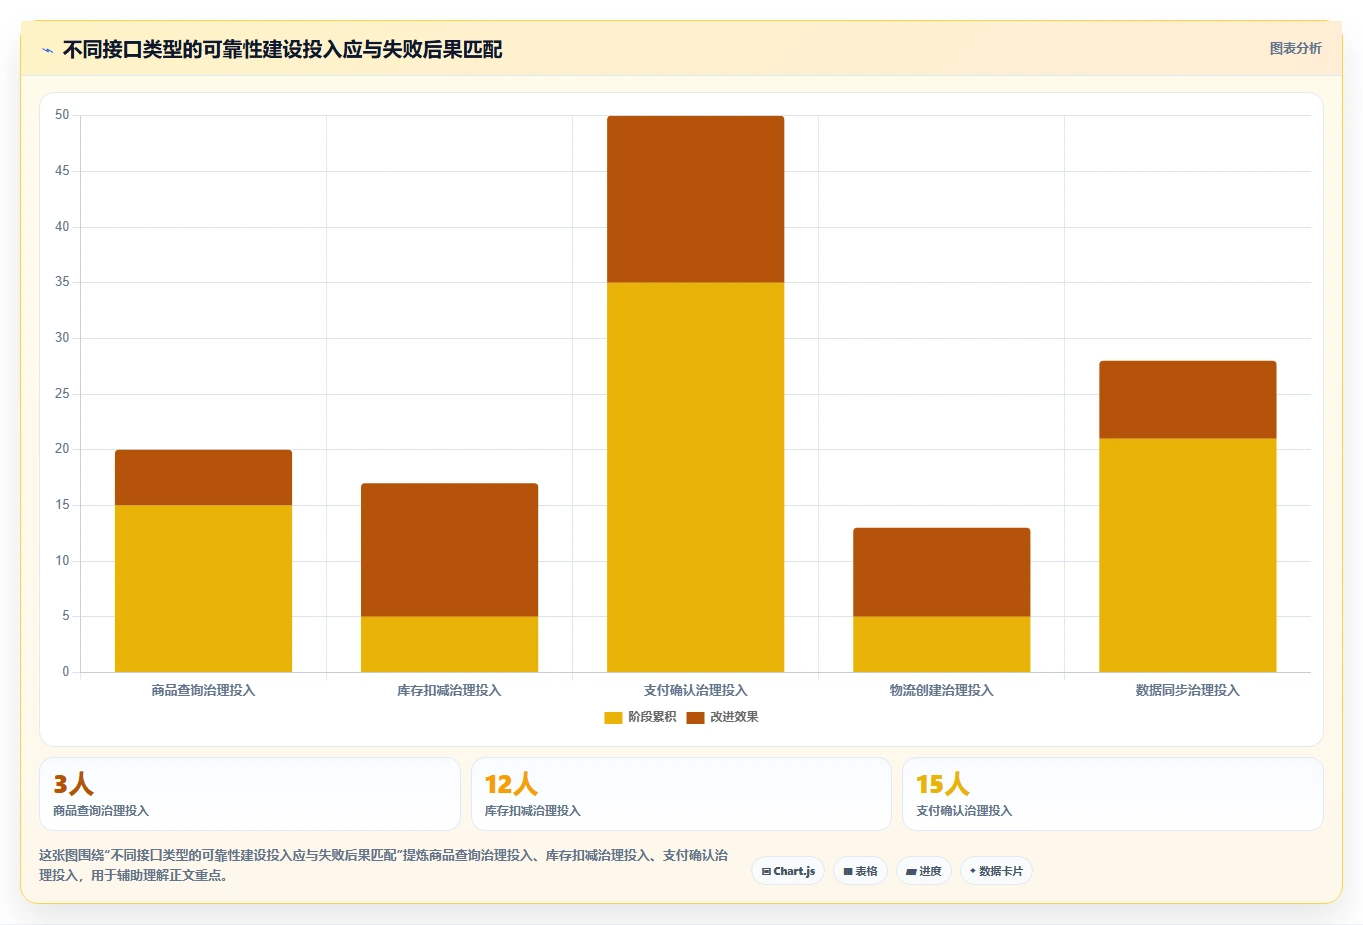Select the title 不同接口类型的可靠性建设投入应与失败后果匹配
The width and height of the screenshot is (1363, 925).
[282, 49]
